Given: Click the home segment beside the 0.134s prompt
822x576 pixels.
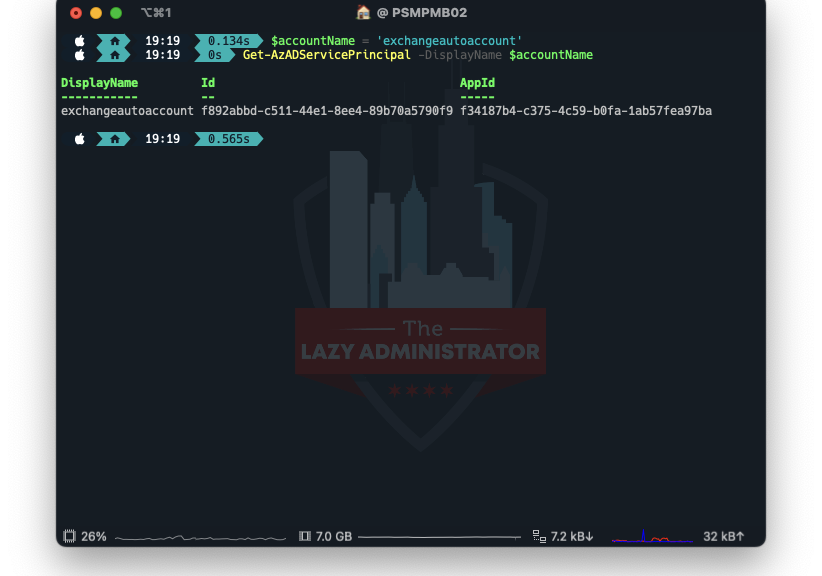Looking at the screenshot, I should click(x=114, y=40).
